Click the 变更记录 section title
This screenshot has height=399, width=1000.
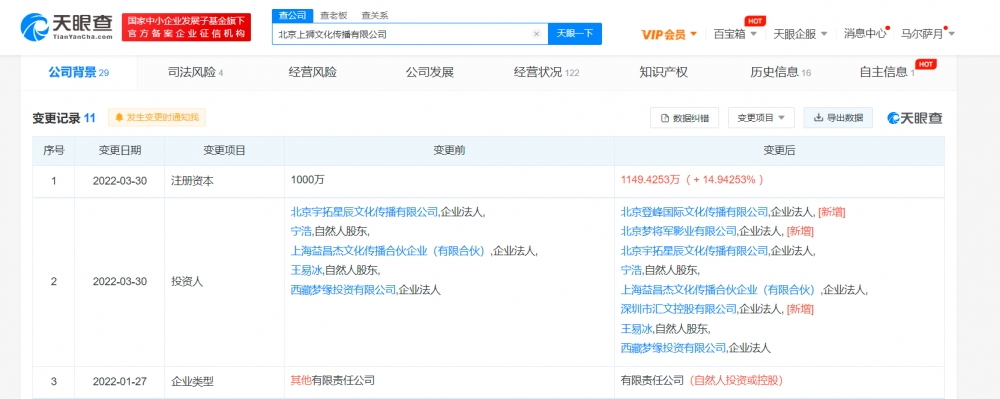click(x=56, y=118)
